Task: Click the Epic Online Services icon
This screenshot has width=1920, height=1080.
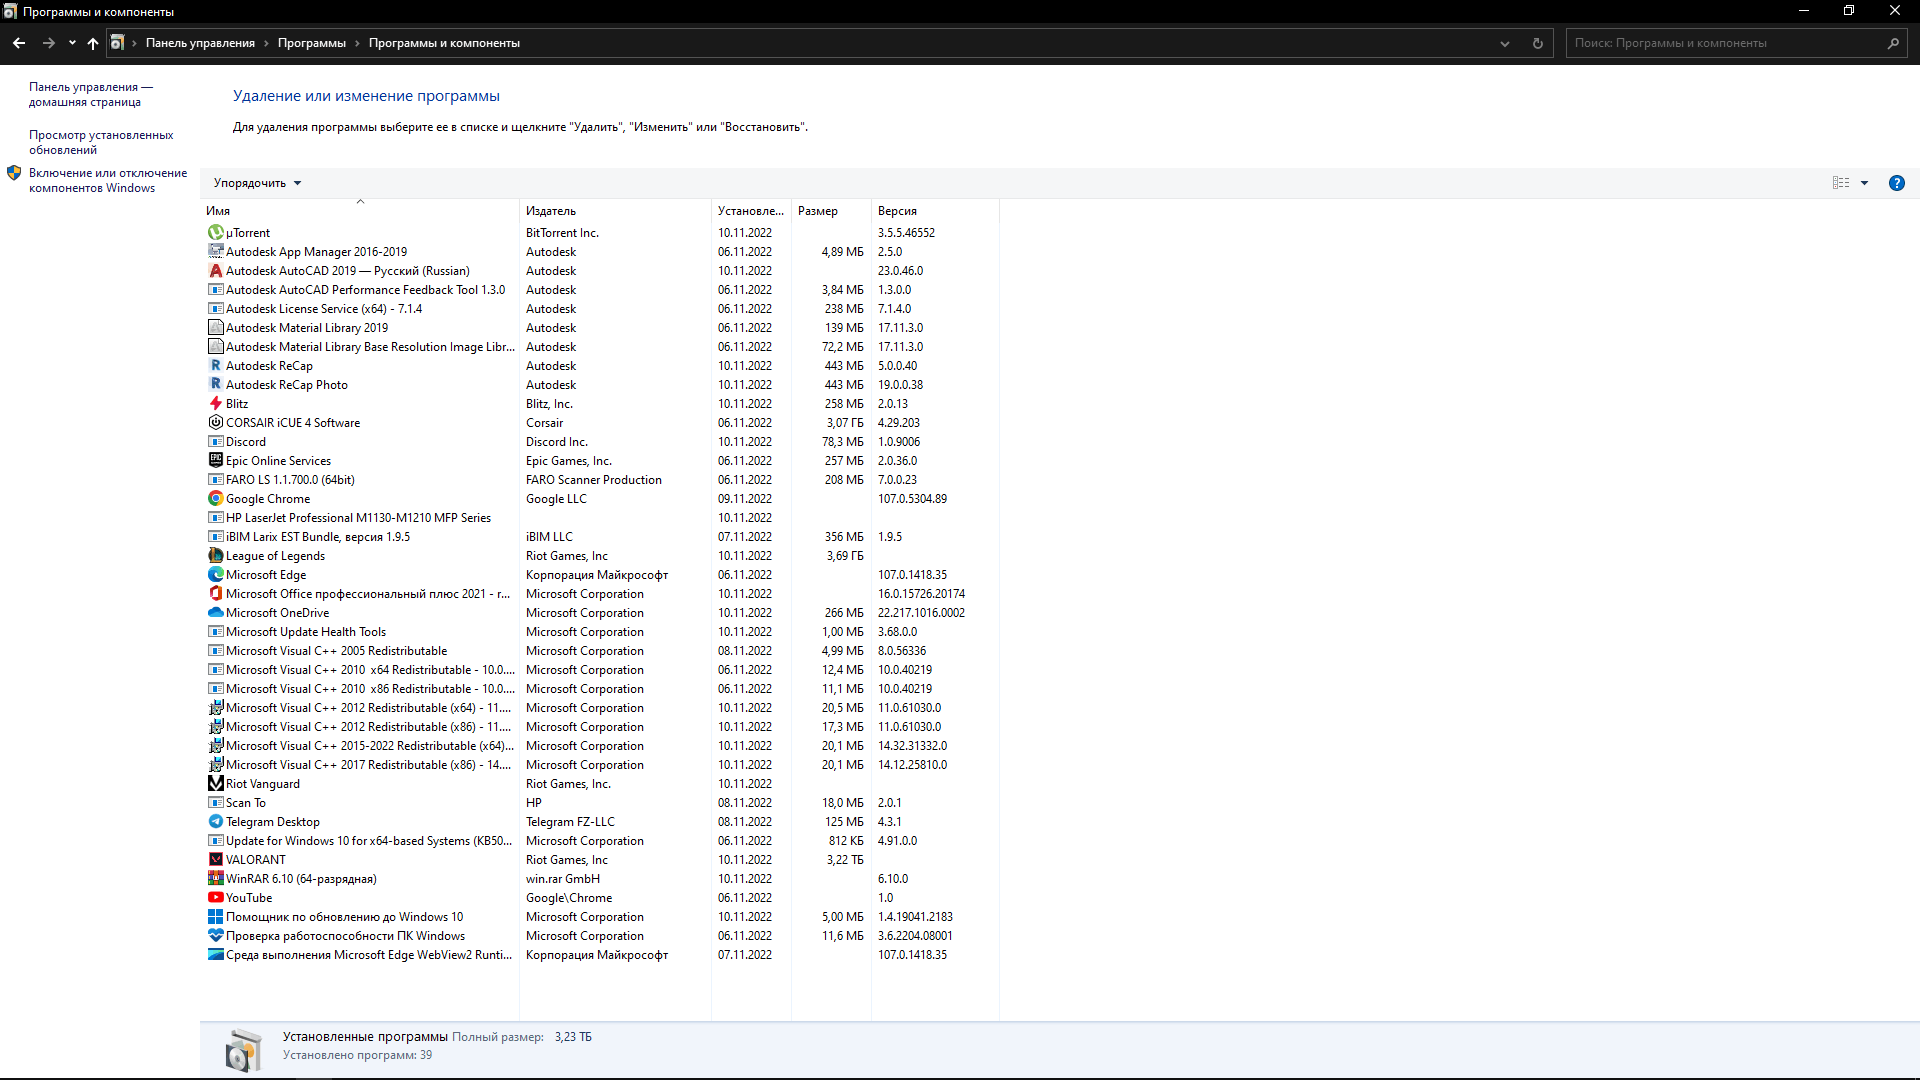Action: point(215,460)
